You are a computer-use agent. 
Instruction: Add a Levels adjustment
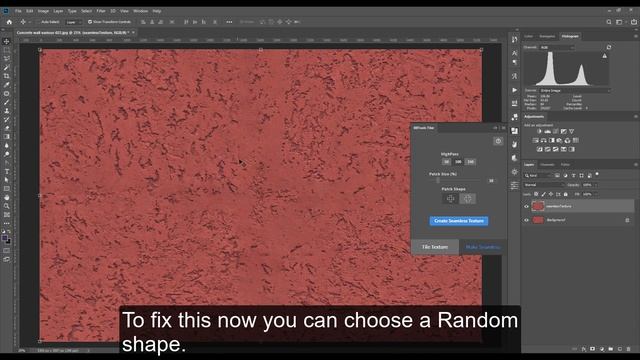[x=547, y=131]
